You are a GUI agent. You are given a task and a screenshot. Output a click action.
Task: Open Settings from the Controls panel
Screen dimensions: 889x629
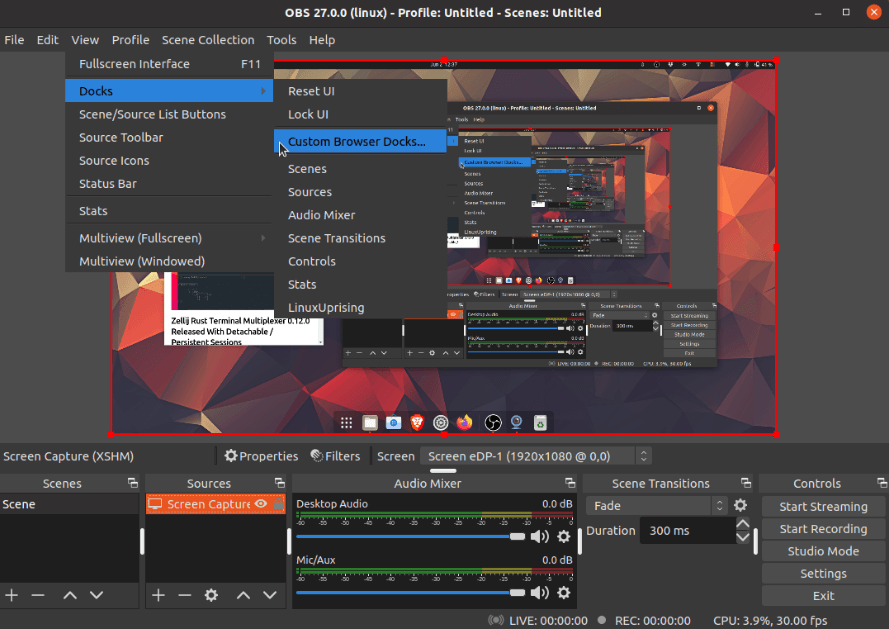[x=823, y=573]
